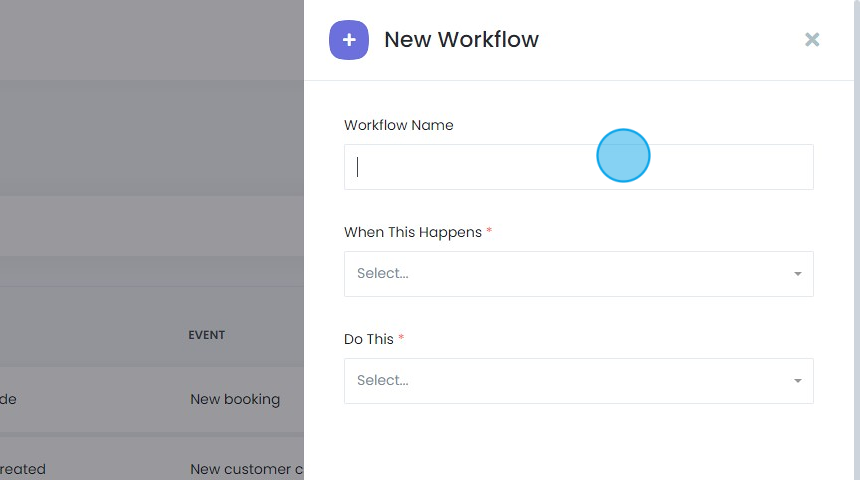
Task: Click the Do This dropdown arrow
Action: point(797,381)
